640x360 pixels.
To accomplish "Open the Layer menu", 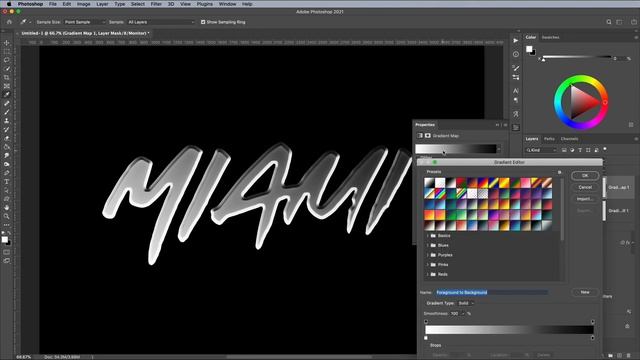I will pos(102,4).
